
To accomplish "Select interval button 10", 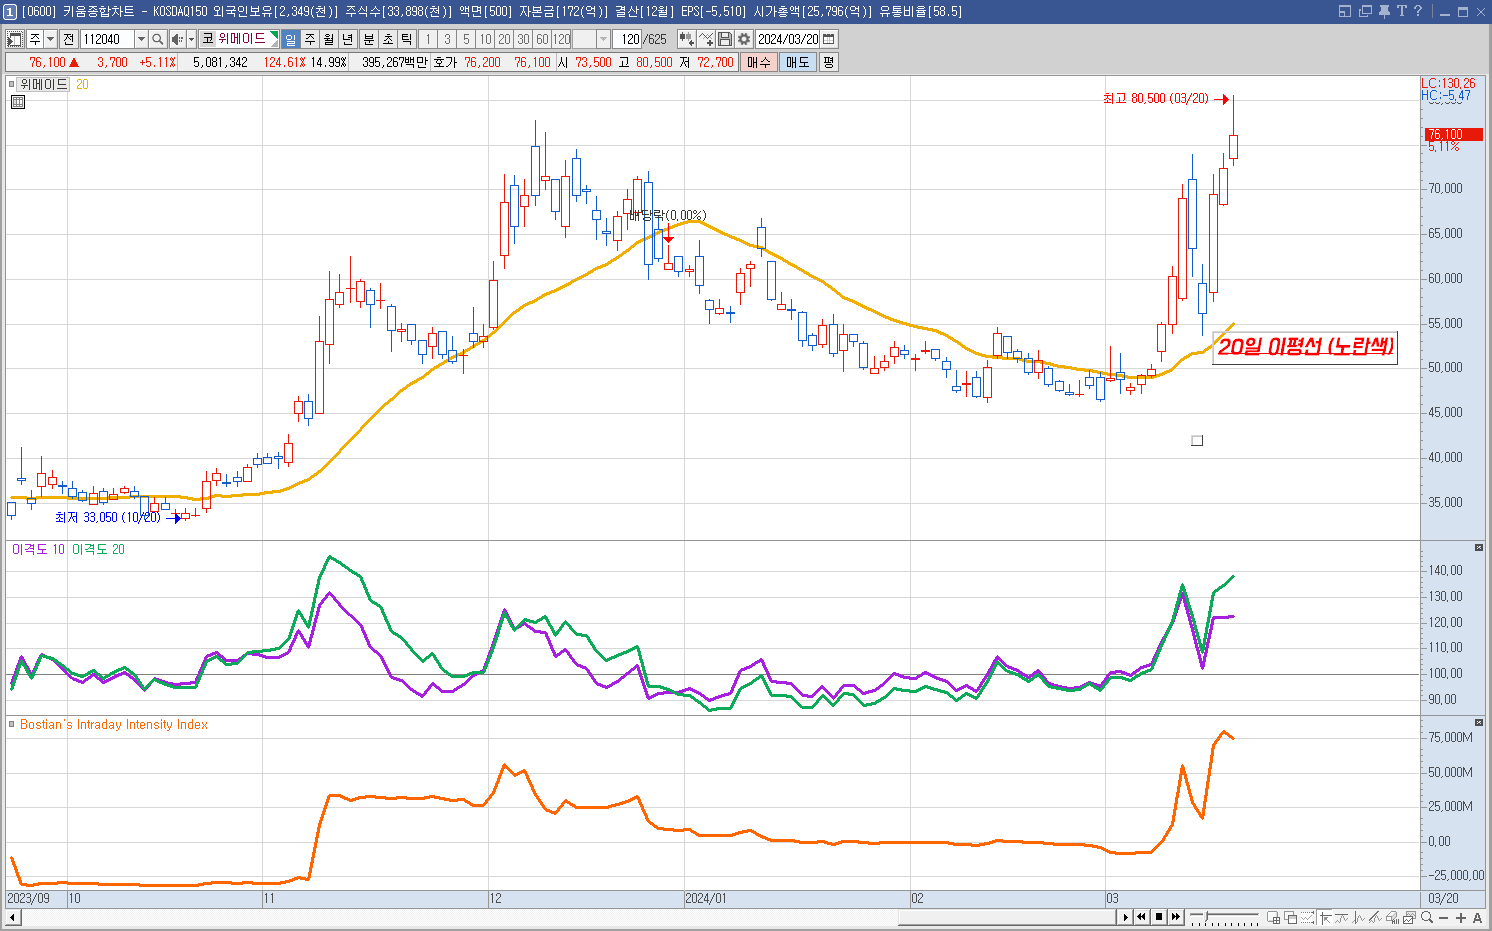I will tap(485, 39).
